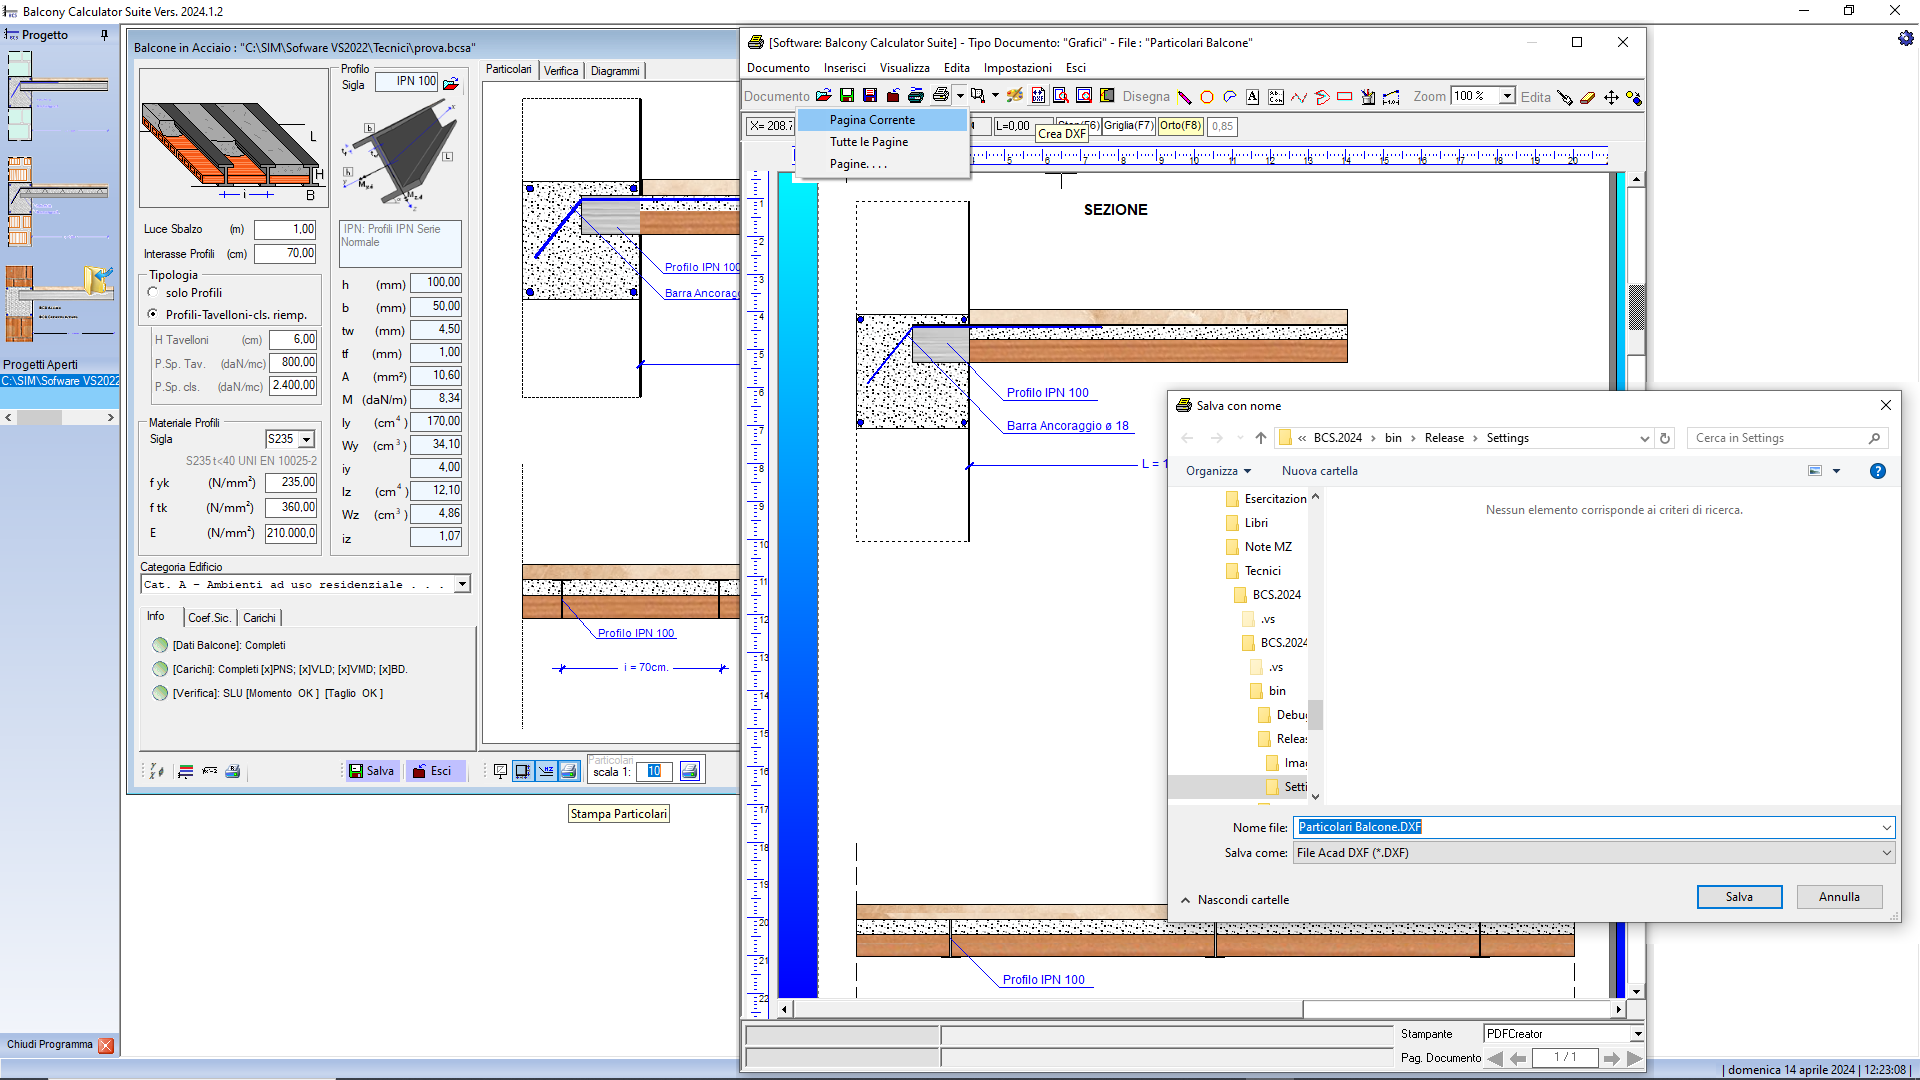Click the 'Nome file' input field
1920x1080 pixels.
pyautogui.click(x=1594, y=827)
